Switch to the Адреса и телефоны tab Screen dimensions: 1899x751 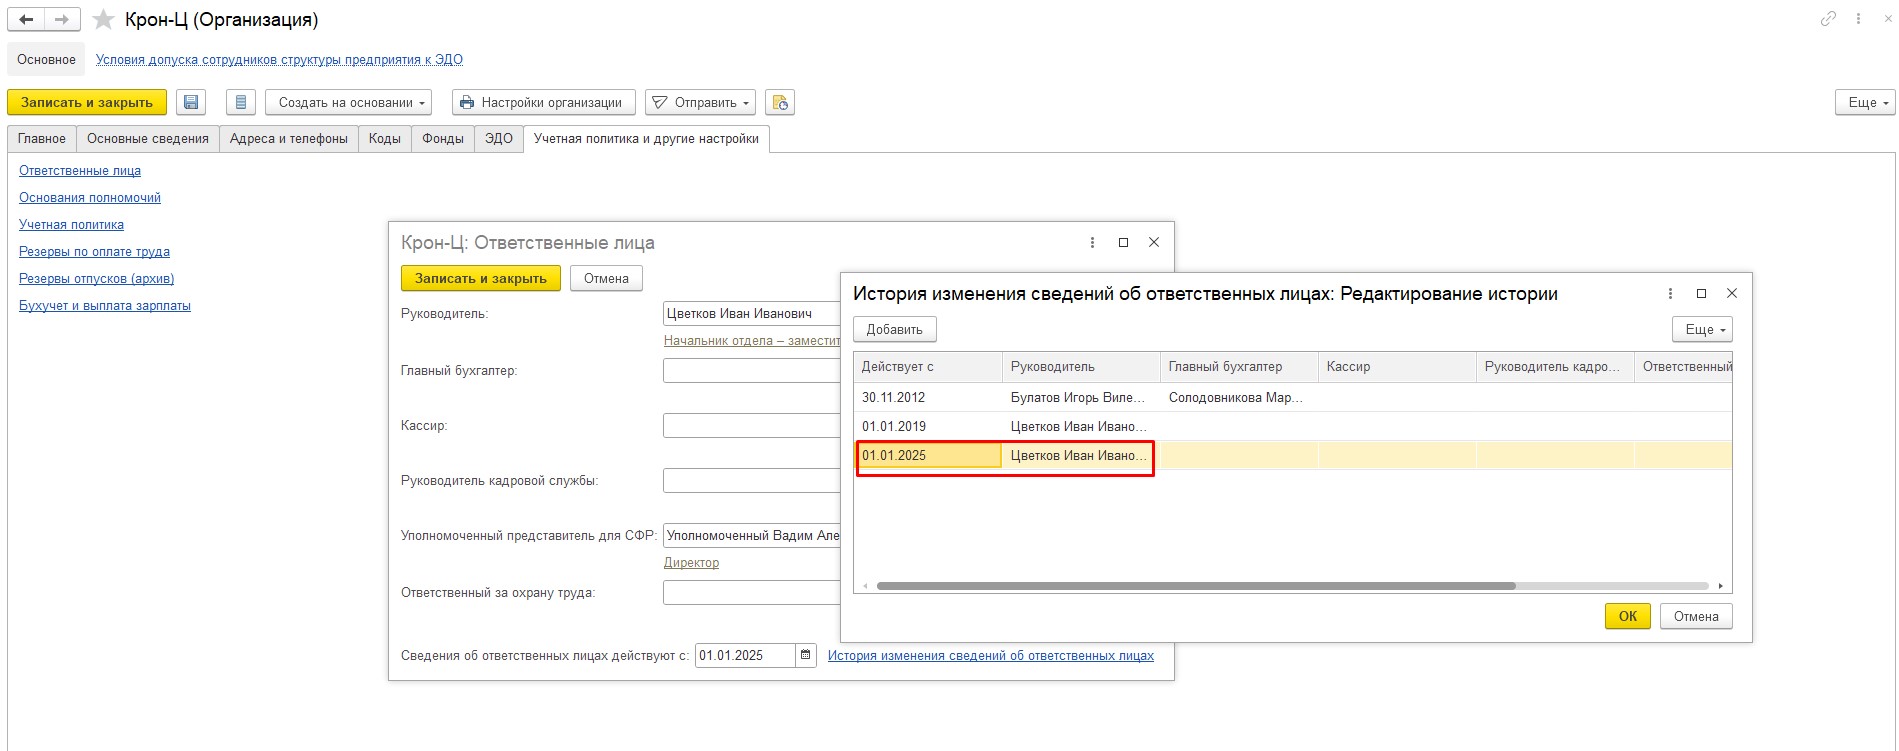(x=288, y=139)
